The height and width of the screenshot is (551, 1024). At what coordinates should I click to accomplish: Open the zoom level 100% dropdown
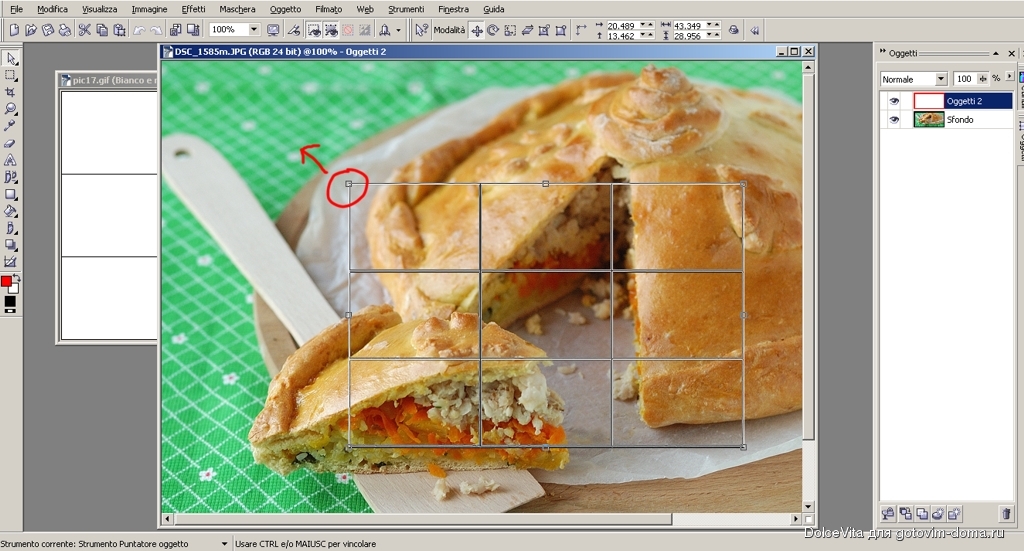click(x=254, y=29)
